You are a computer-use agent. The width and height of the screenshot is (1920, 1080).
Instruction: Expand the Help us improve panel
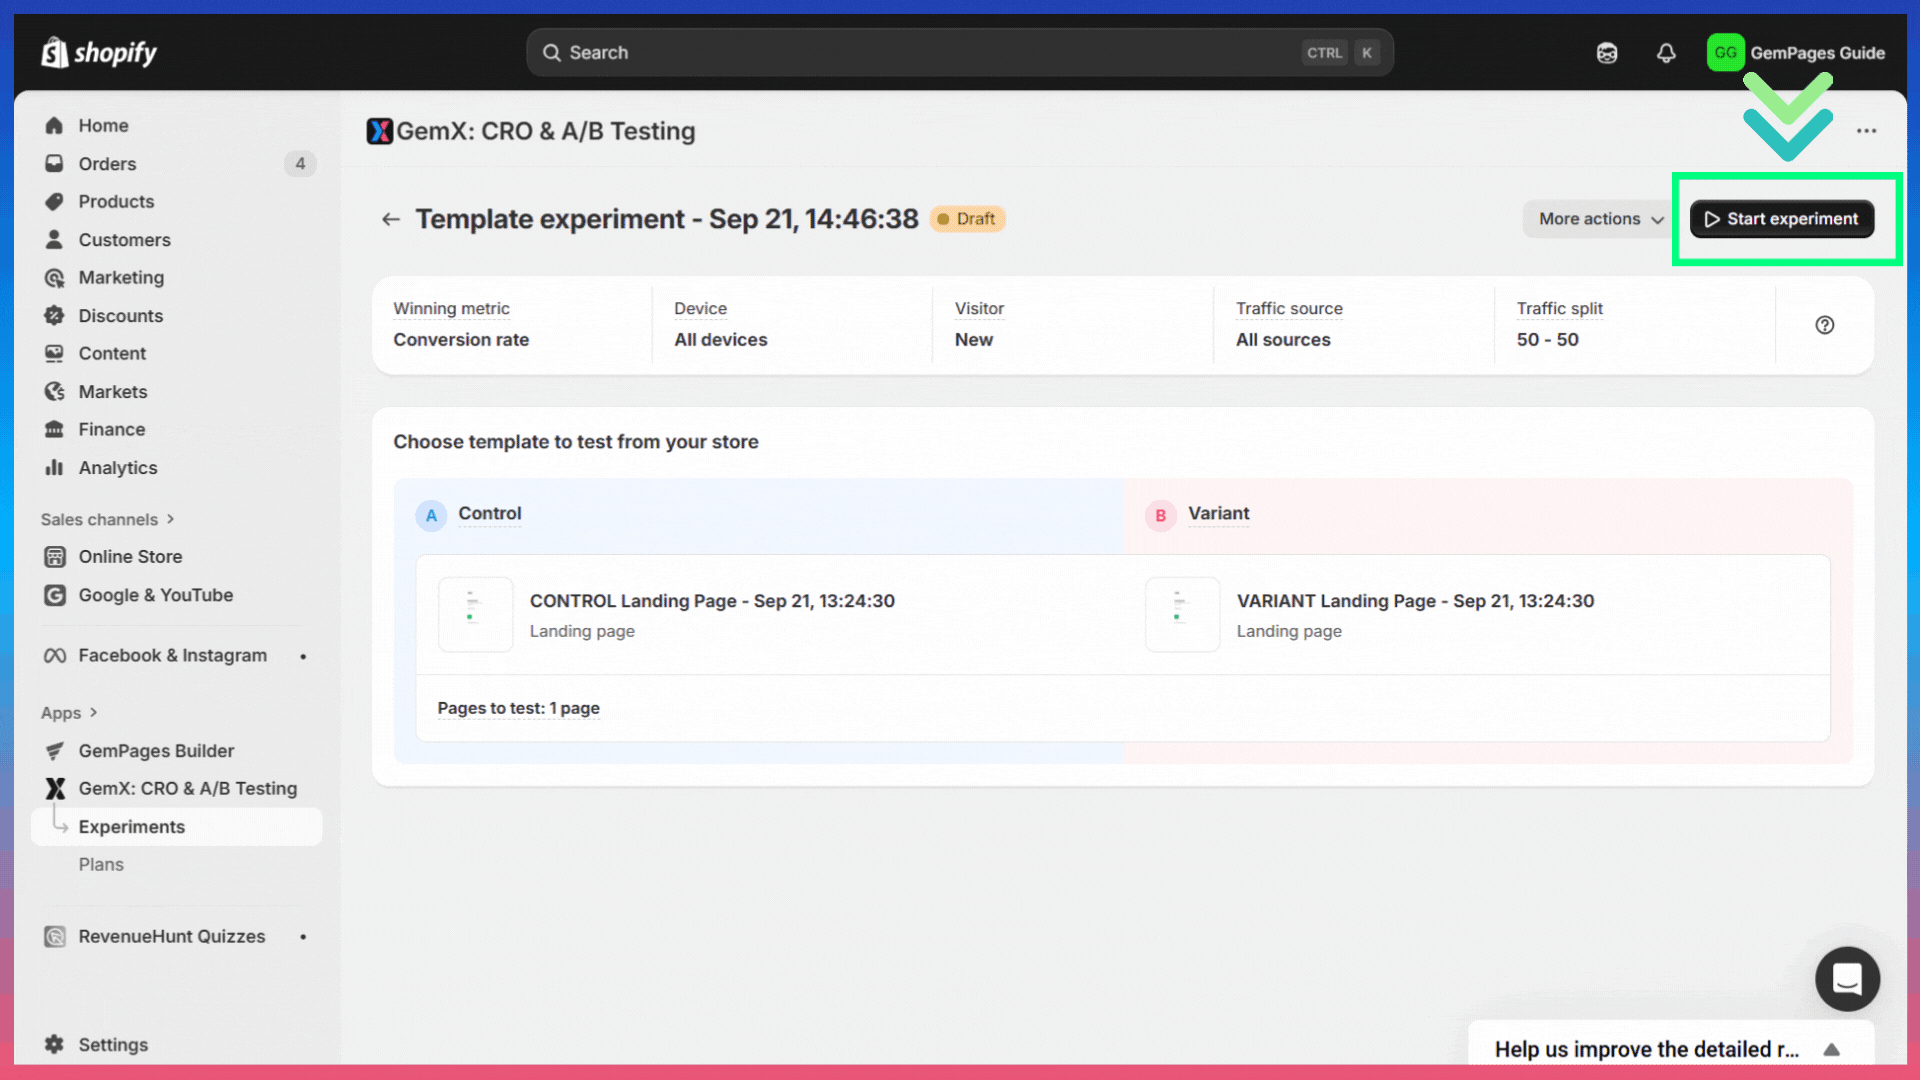tap(1831, 1049)
